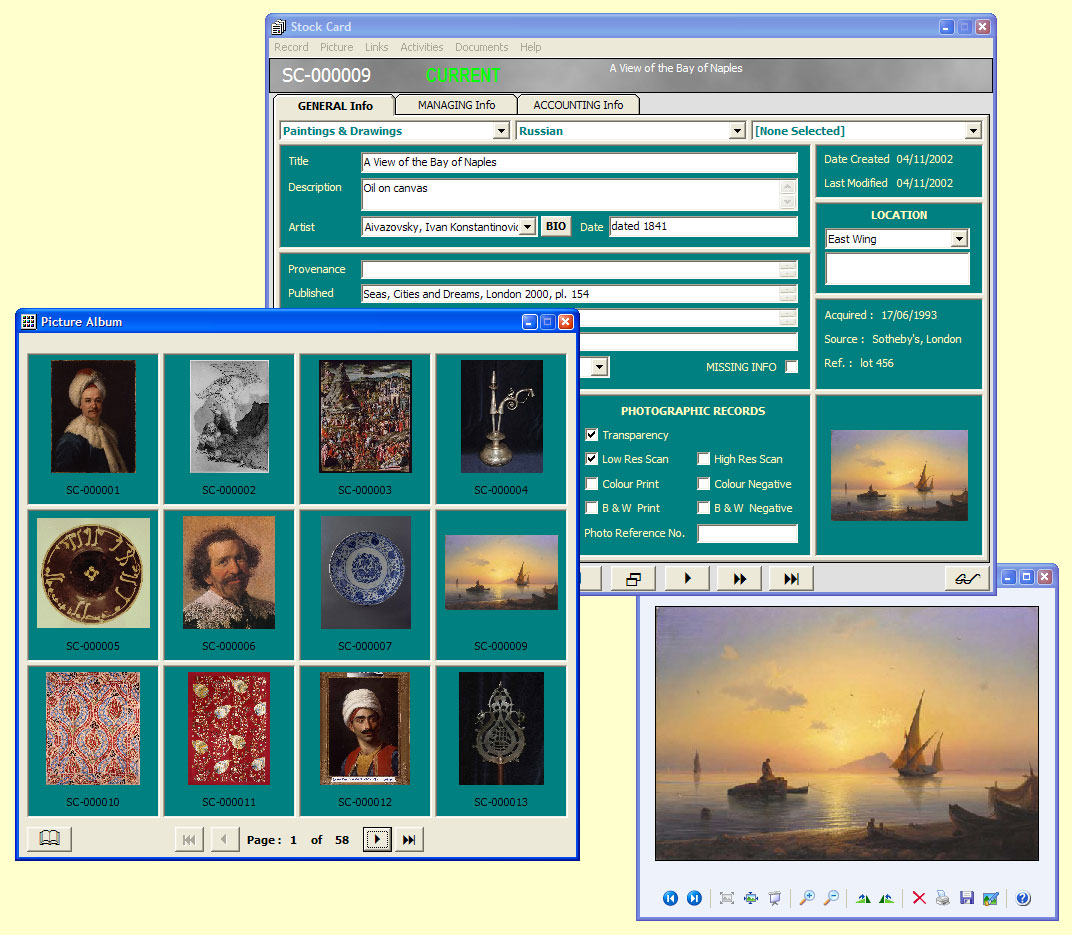
Task: Click the fit-to-window icon in the viewer
Action: click(751, 898)
